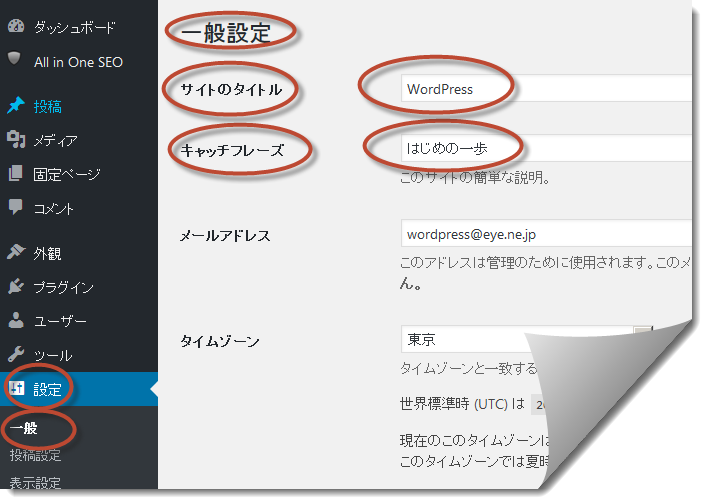The width and height of the screenshot is (707, 504).
Task: Click the pushpin icon beside 投稿
Action: point(16,105)
